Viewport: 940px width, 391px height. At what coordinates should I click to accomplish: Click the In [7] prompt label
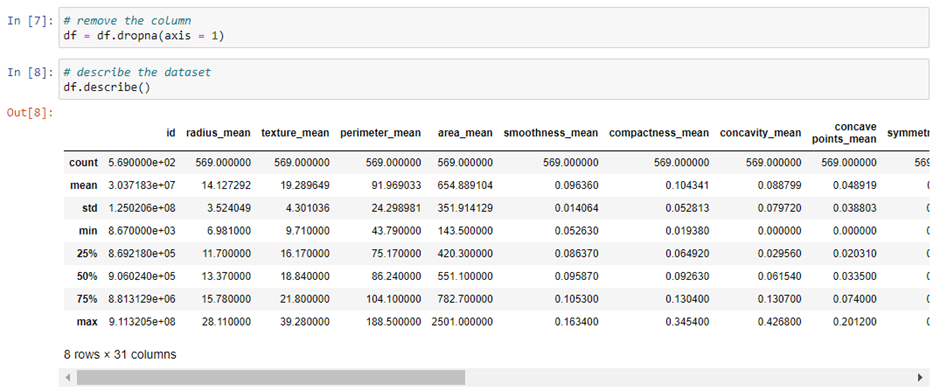(30, 20)
